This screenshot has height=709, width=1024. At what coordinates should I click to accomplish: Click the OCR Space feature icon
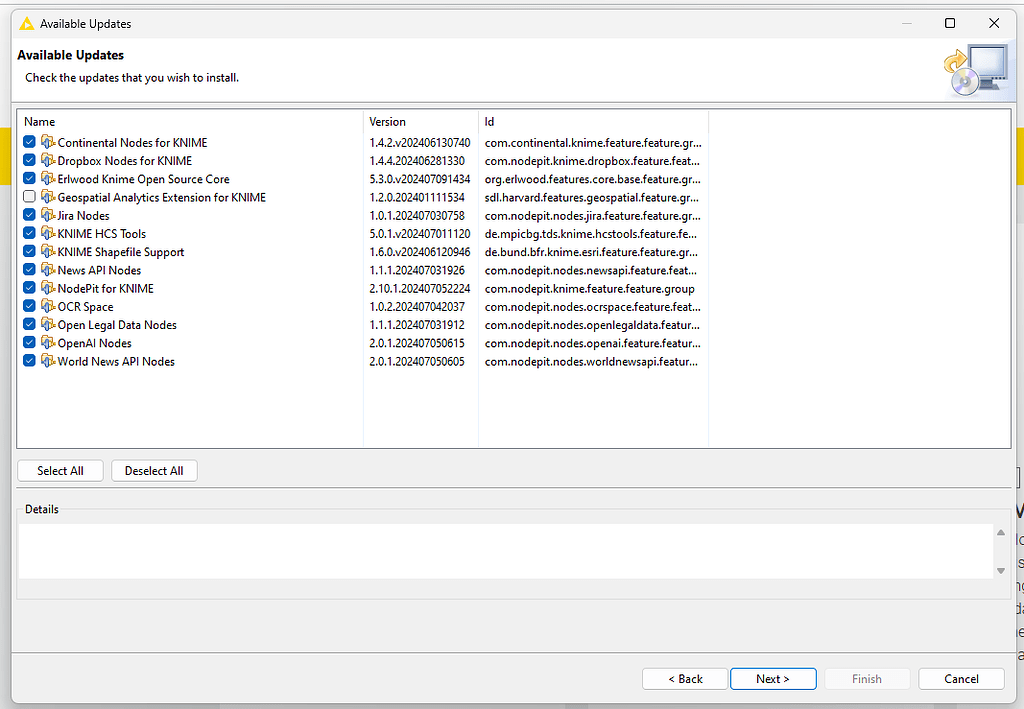click(48, 306)
